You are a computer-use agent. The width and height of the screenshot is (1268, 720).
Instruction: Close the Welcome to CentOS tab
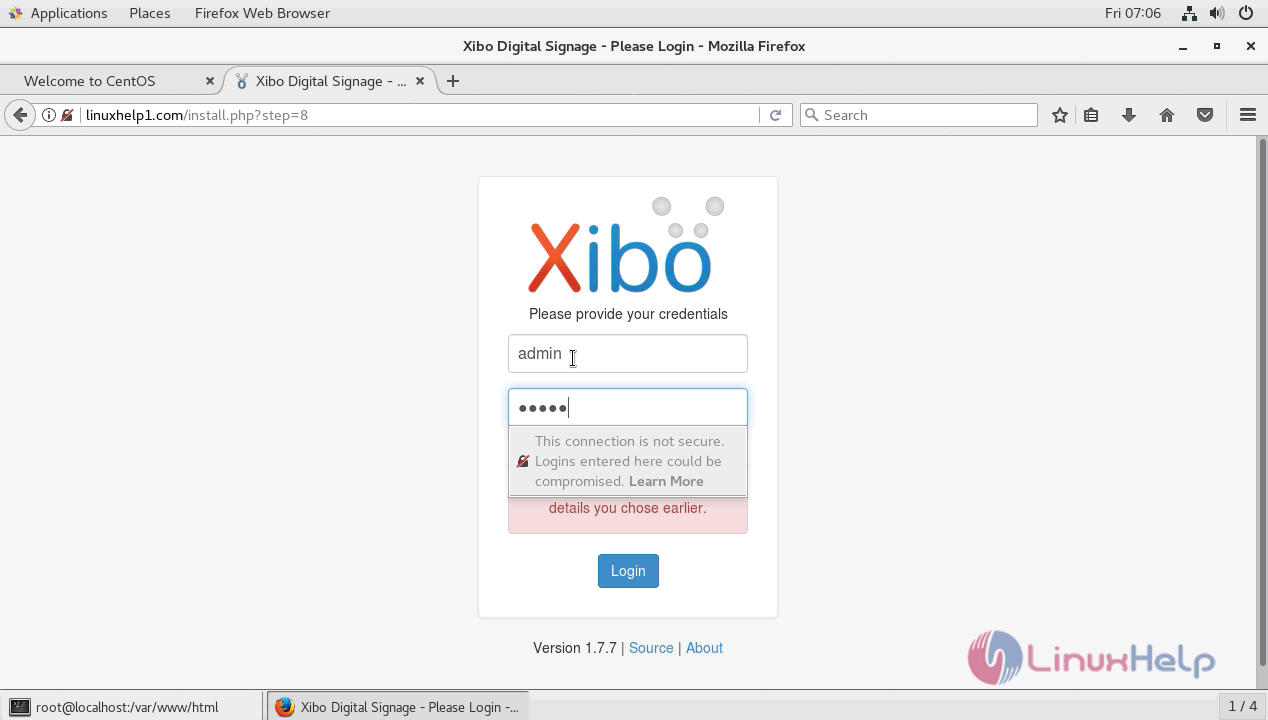tap(210, 81)
